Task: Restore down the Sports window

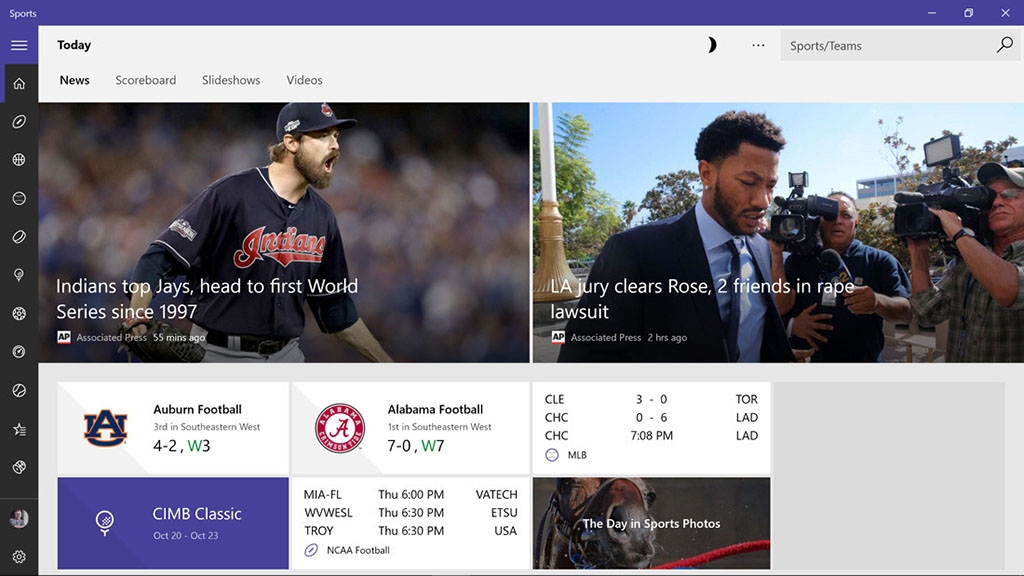Action: click(968, 13)
